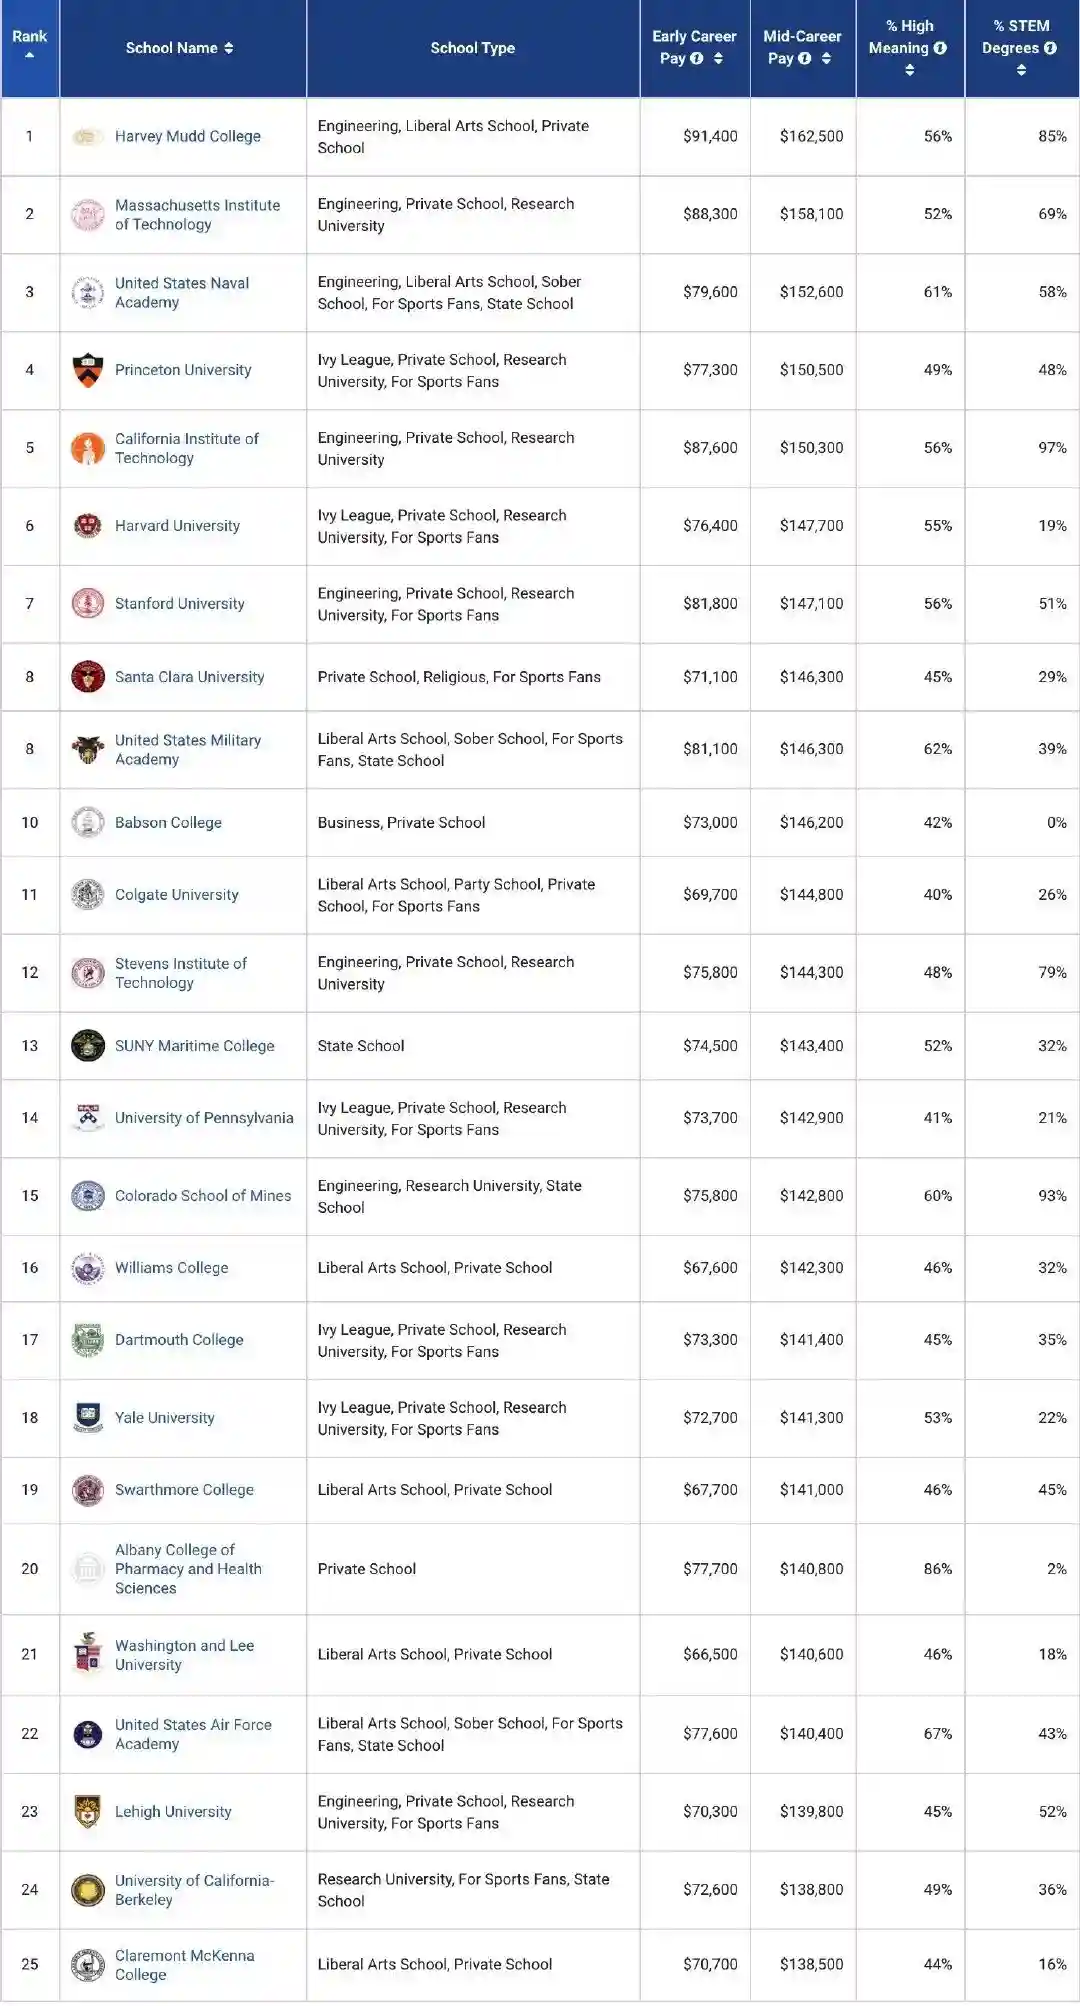The image size is (1080, 2006).
Task: Click the Caltech orange logo
Action: coord(88,448)
